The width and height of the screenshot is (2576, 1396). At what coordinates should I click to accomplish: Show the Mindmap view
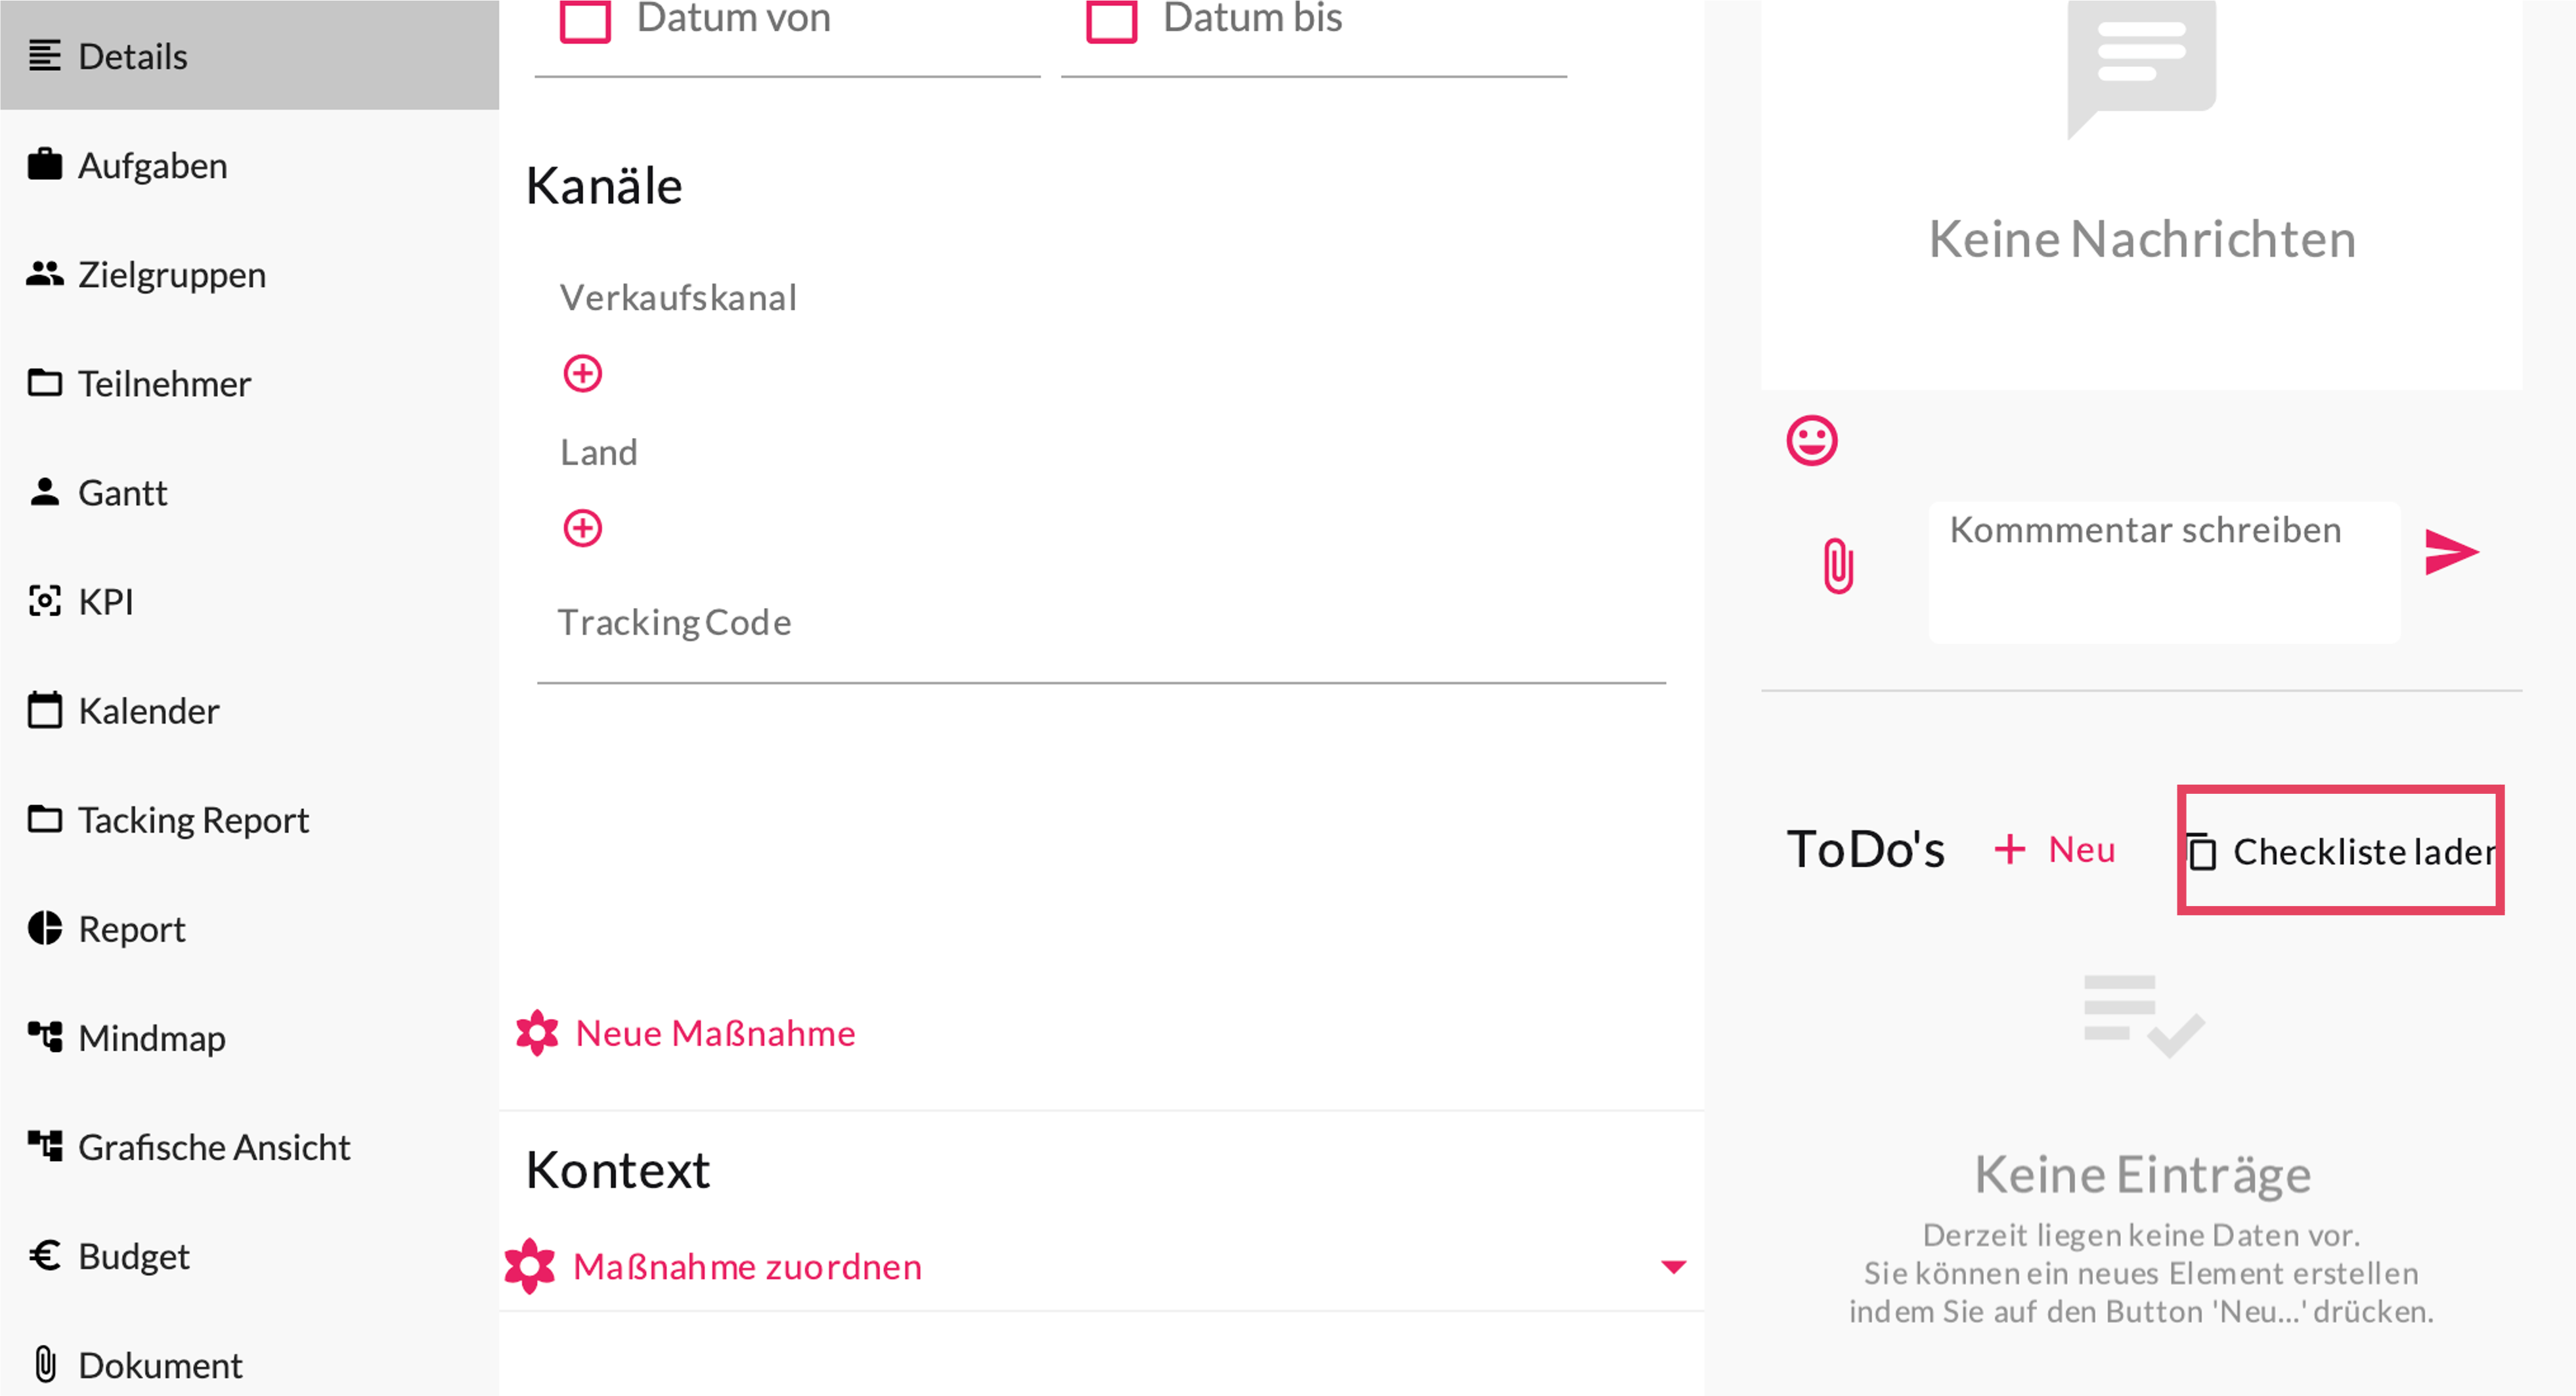(x=151, y=1038)
